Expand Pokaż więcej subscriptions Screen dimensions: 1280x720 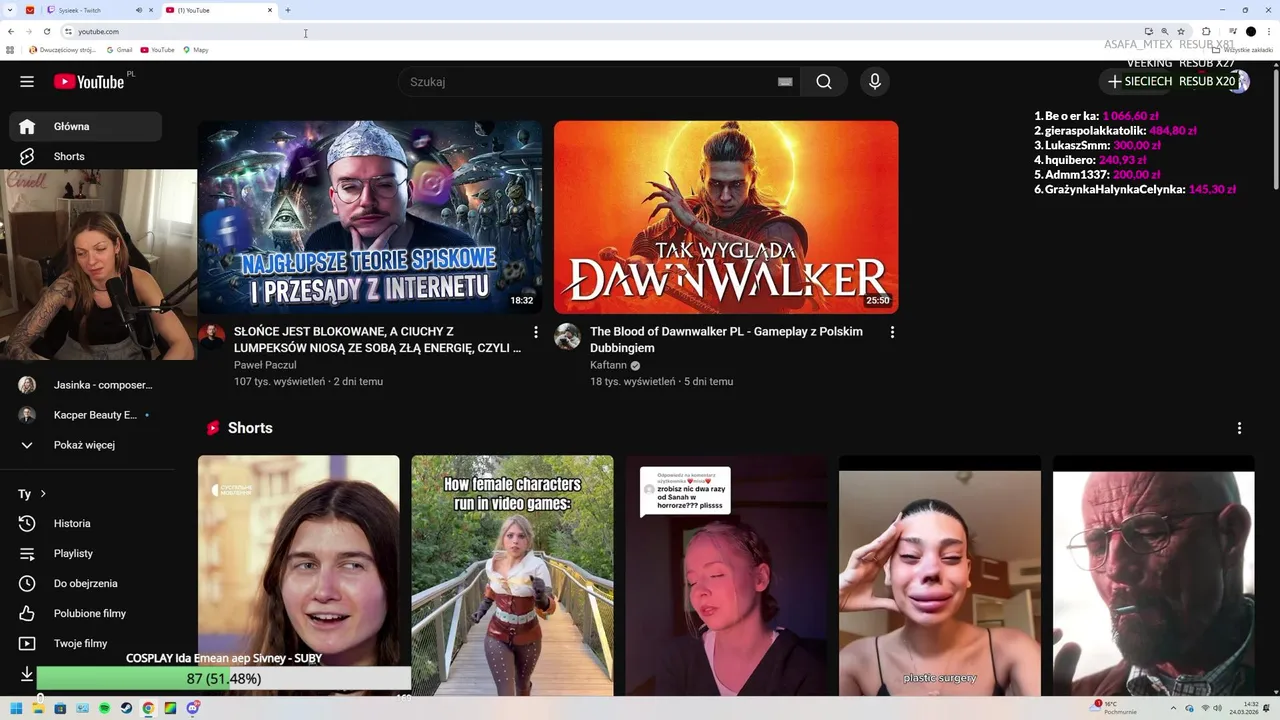(x=85, y=445)
